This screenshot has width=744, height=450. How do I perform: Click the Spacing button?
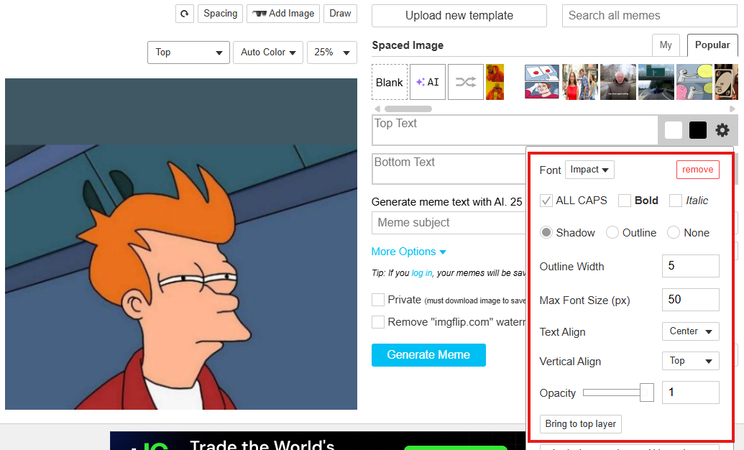coord(220,14)
